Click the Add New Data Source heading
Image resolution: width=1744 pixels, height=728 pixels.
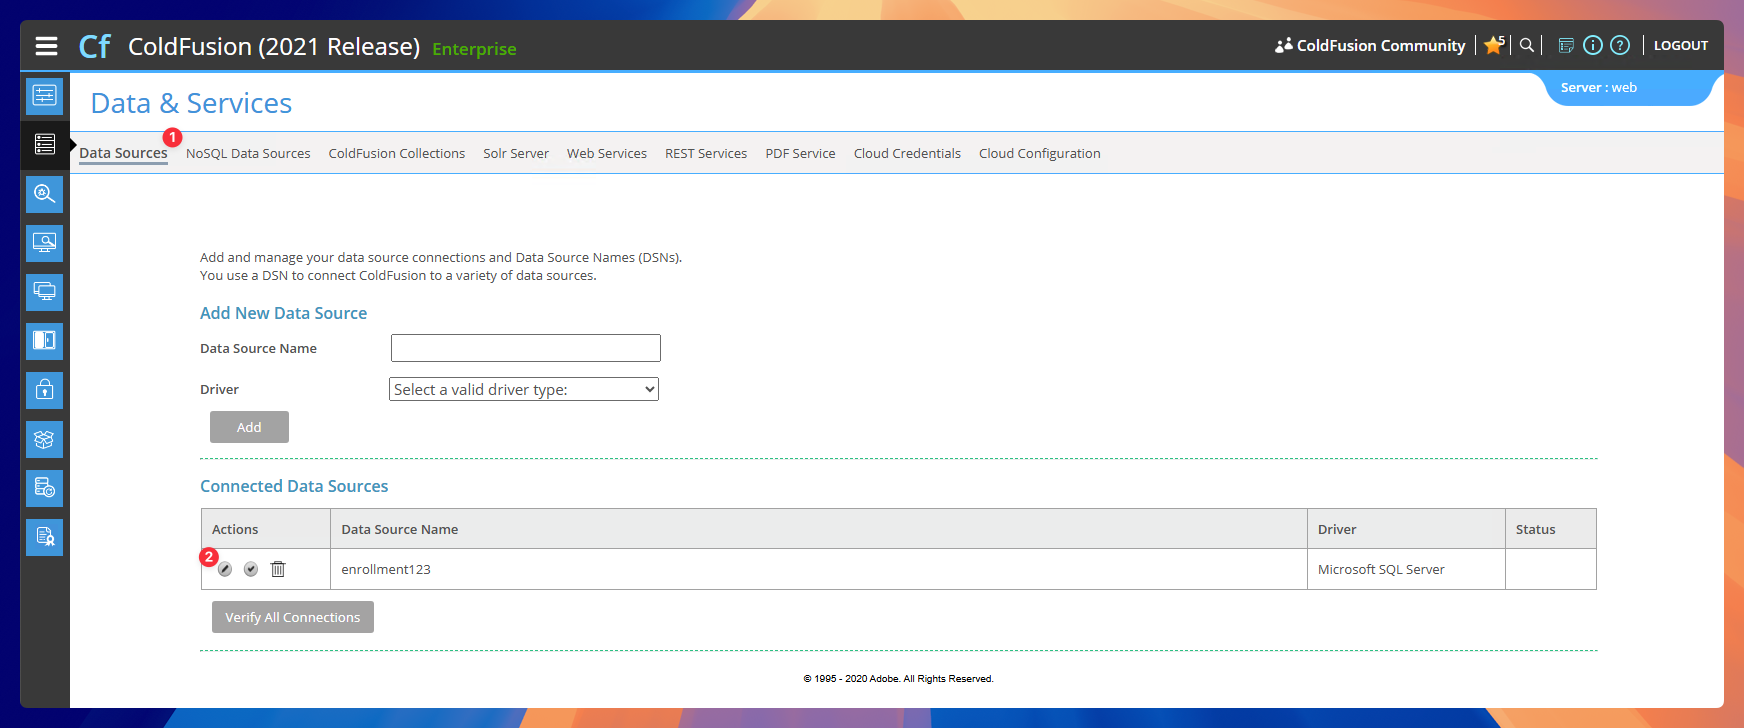click(x=283, y=313)
